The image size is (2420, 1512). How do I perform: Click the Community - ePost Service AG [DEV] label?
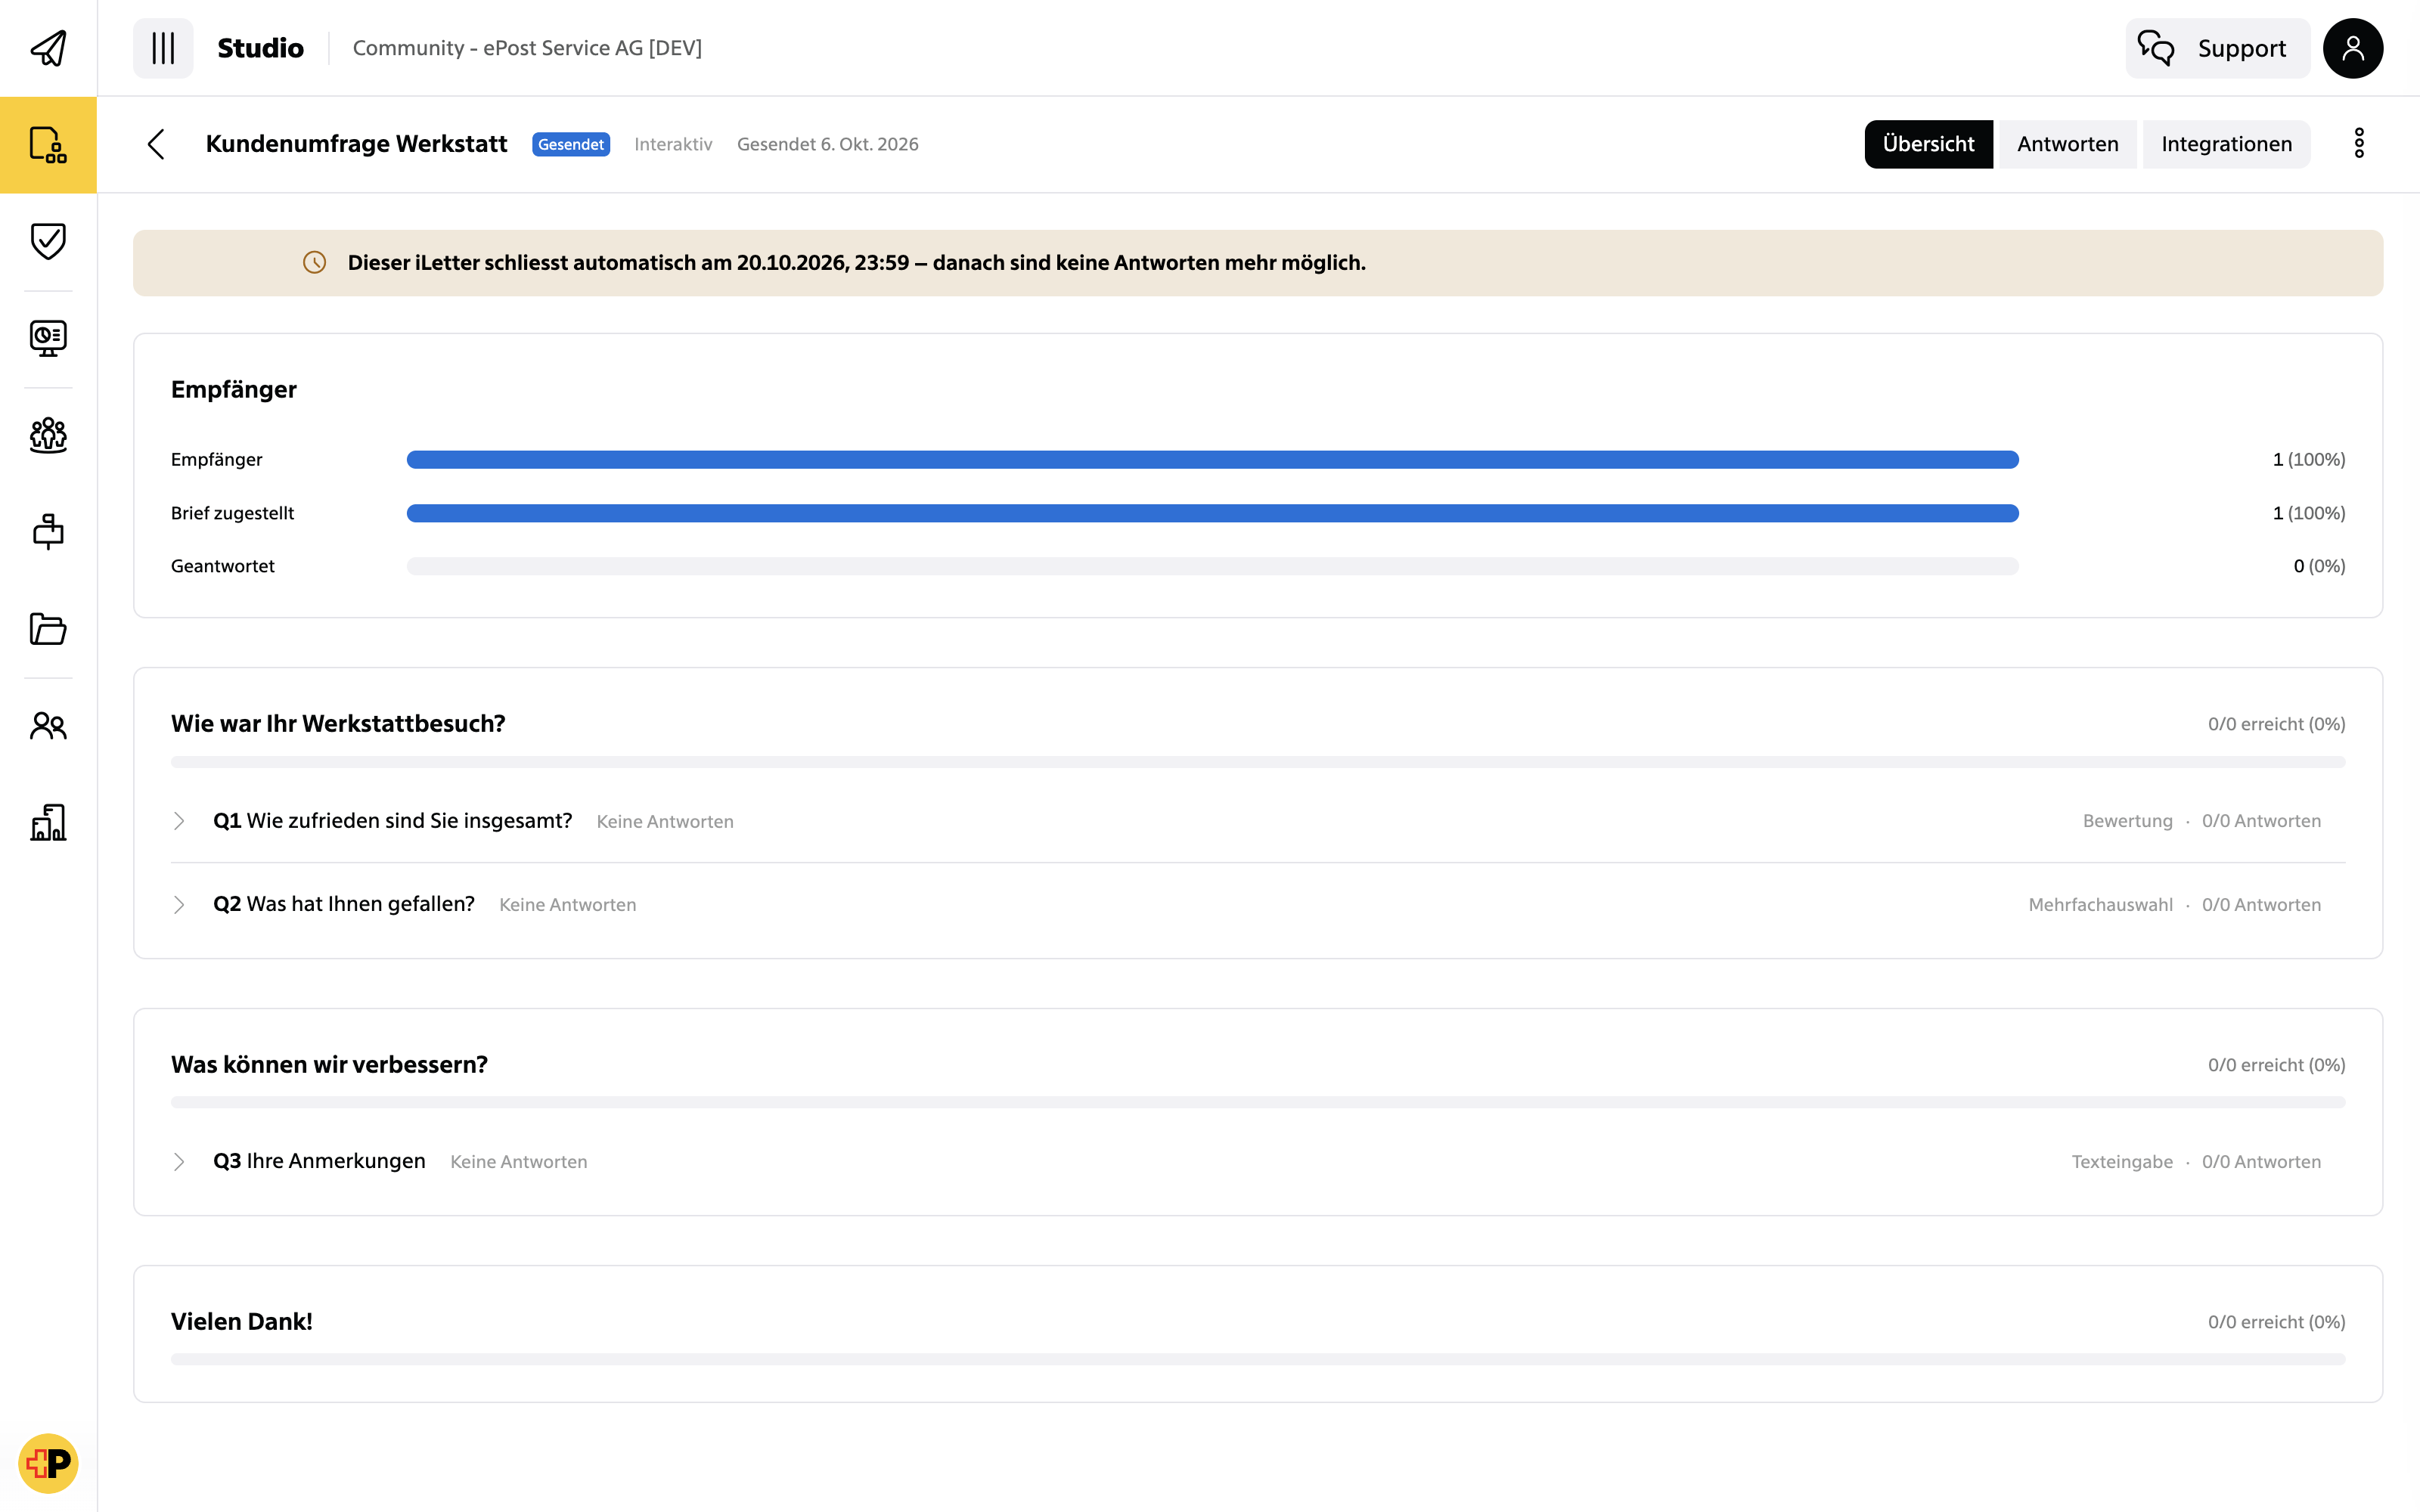click(527, 48)
